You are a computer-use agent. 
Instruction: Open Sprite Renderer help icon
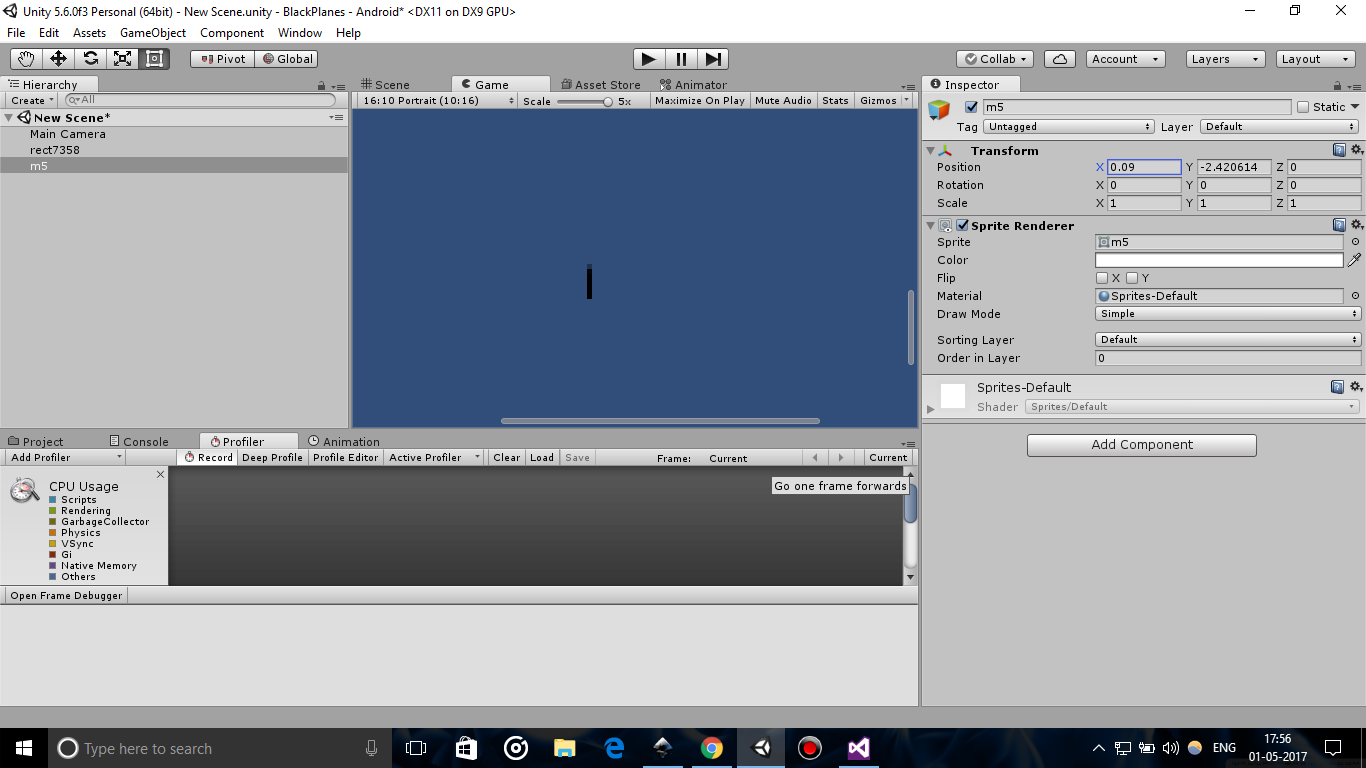click(1339, 225)
